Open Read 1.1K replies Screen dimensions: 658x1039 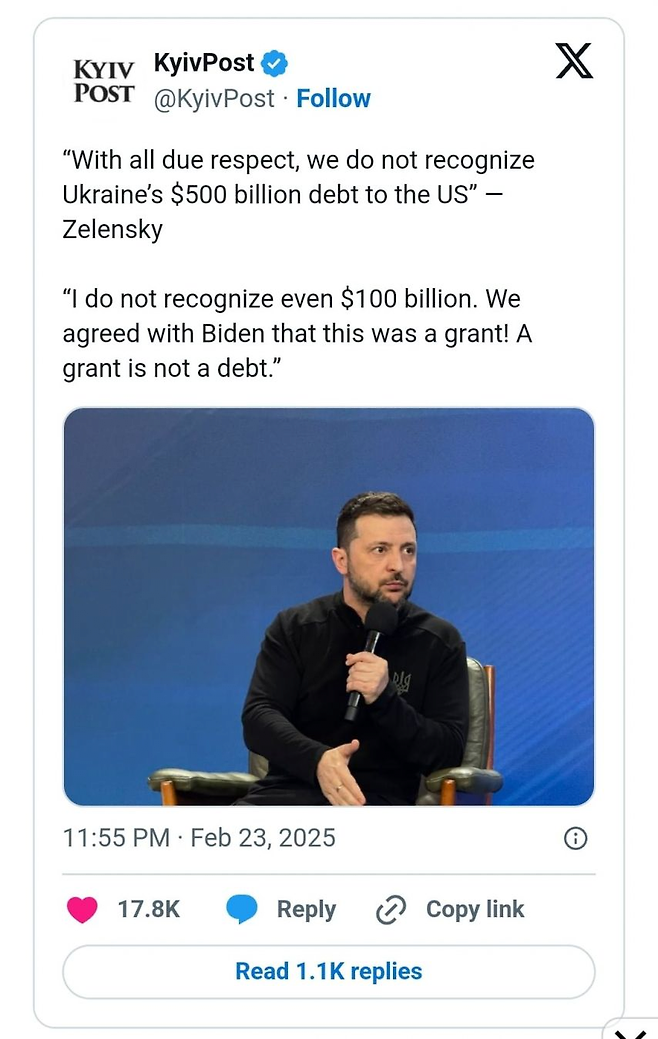[x=328, y=971]
